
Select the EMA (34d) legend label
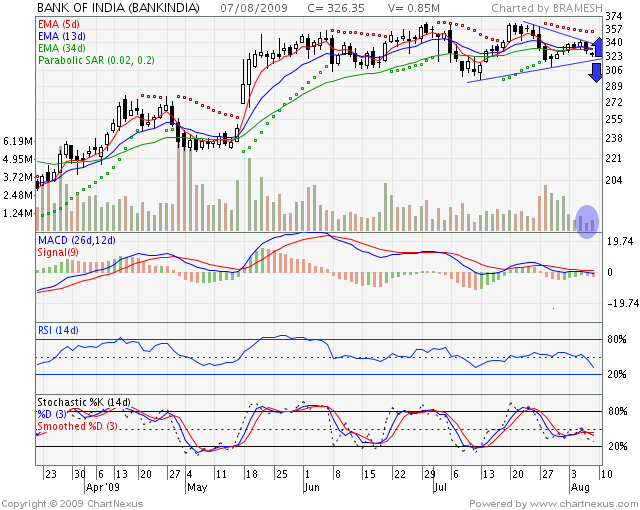(62, 49)
